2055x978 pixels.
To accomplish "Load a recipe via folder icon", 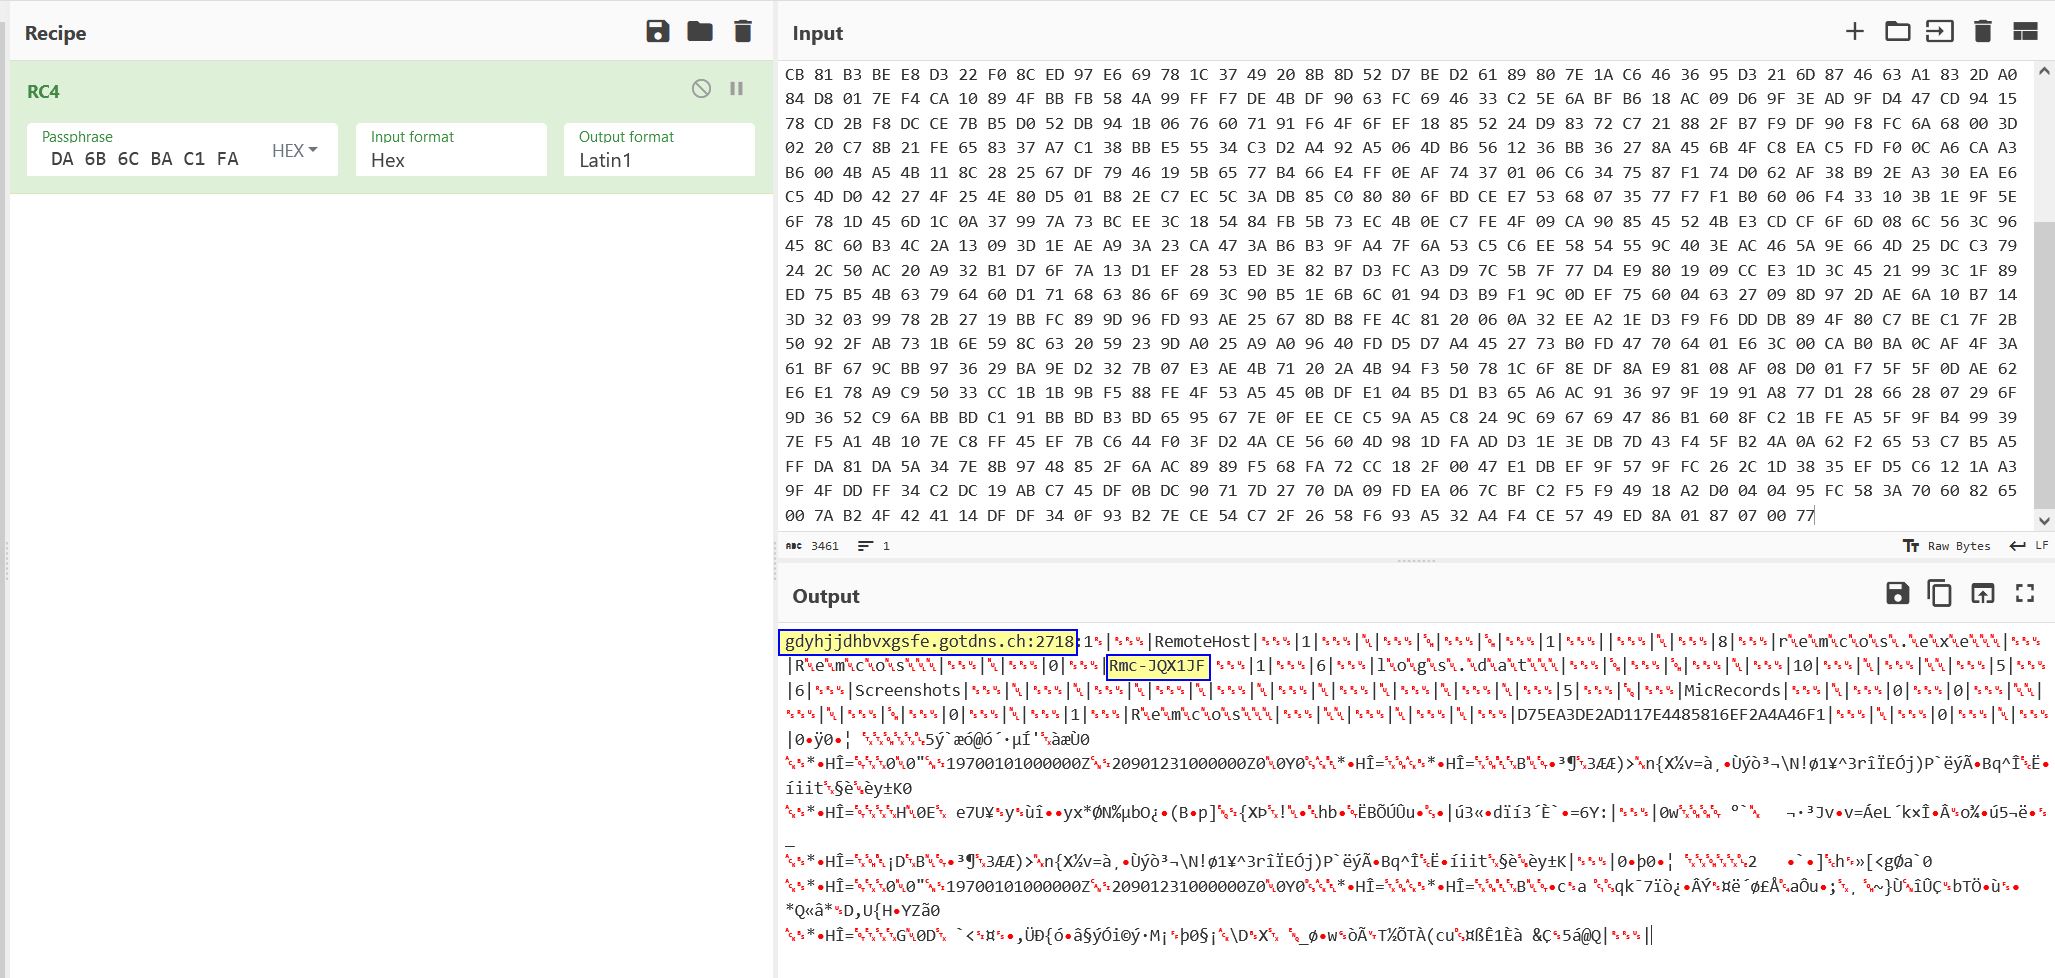I will (700, 31).
